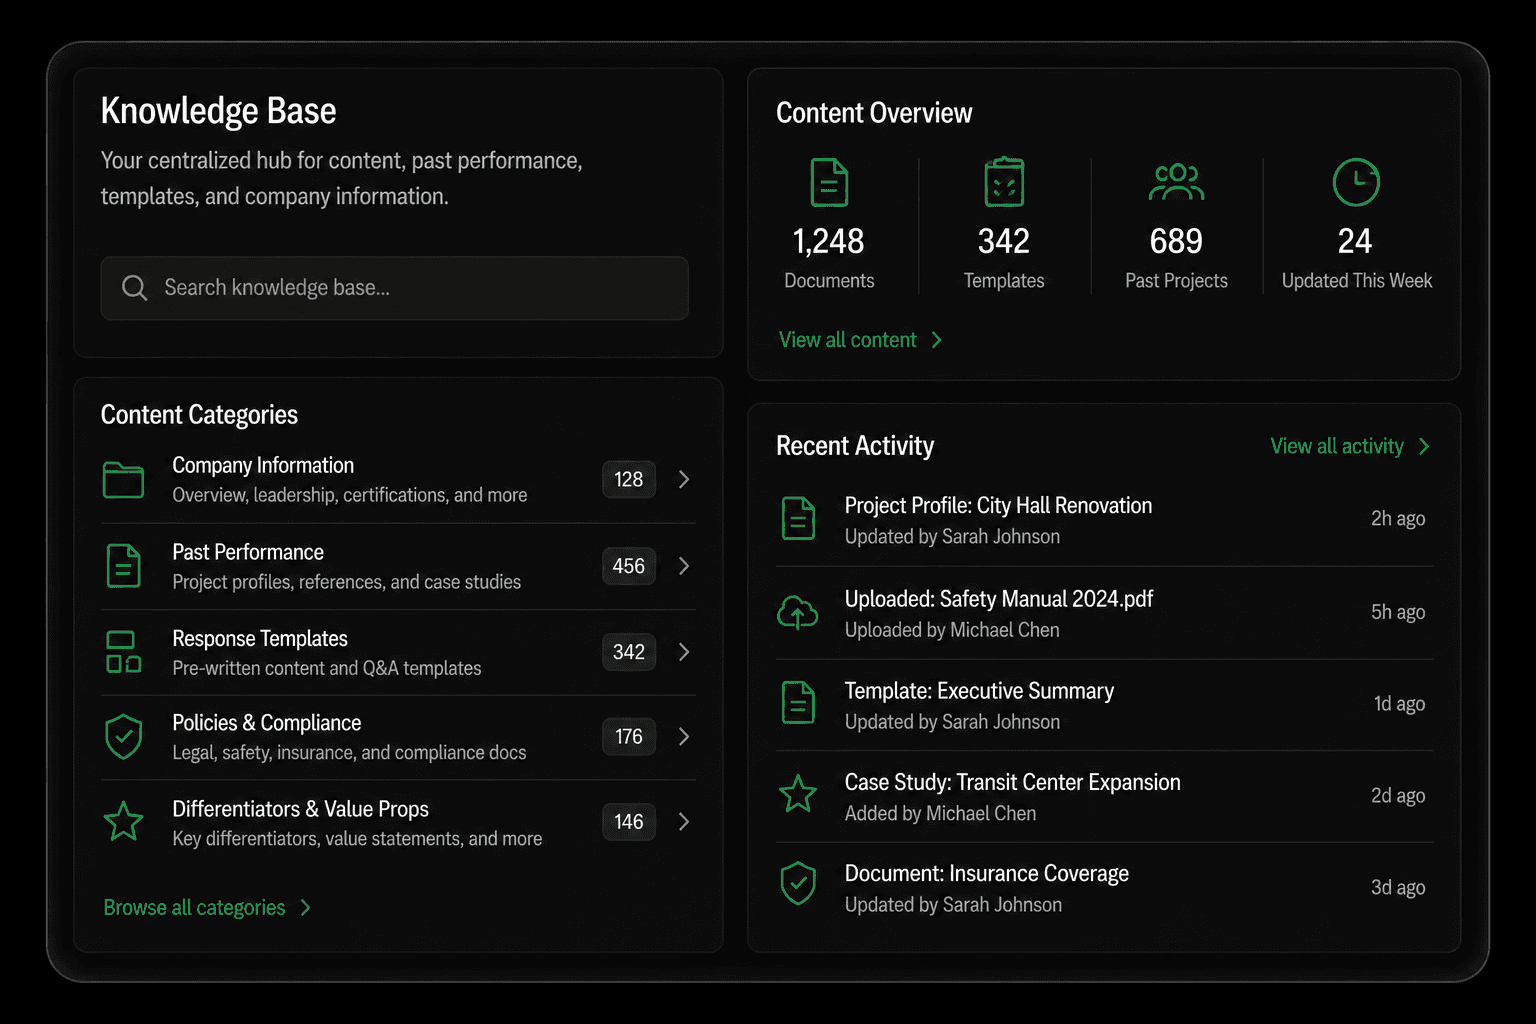The width and height of the screenshot is (1536, 1024).
Task: Click the Company Information folder icon
Action: [x=123, y=480]
